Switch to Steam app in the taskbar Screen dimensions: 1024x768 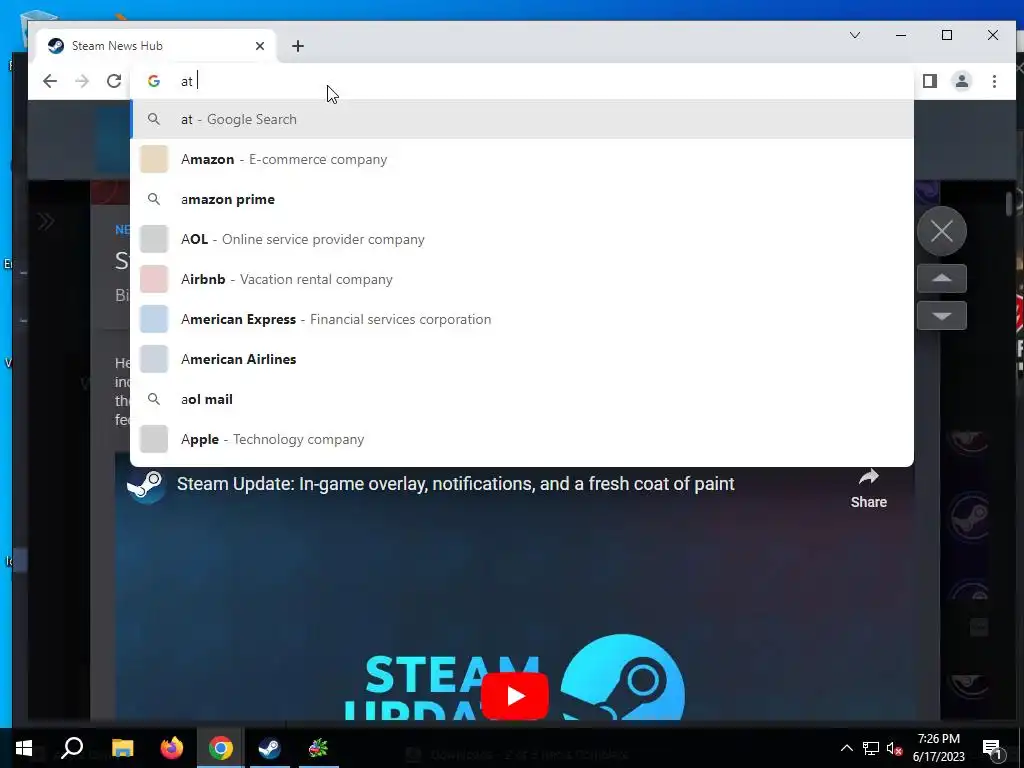click(269, 748)
